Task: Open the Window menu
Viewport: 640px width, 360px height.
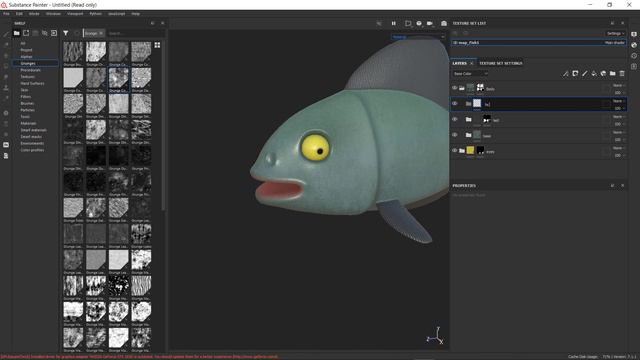Action: click(53, 13)
